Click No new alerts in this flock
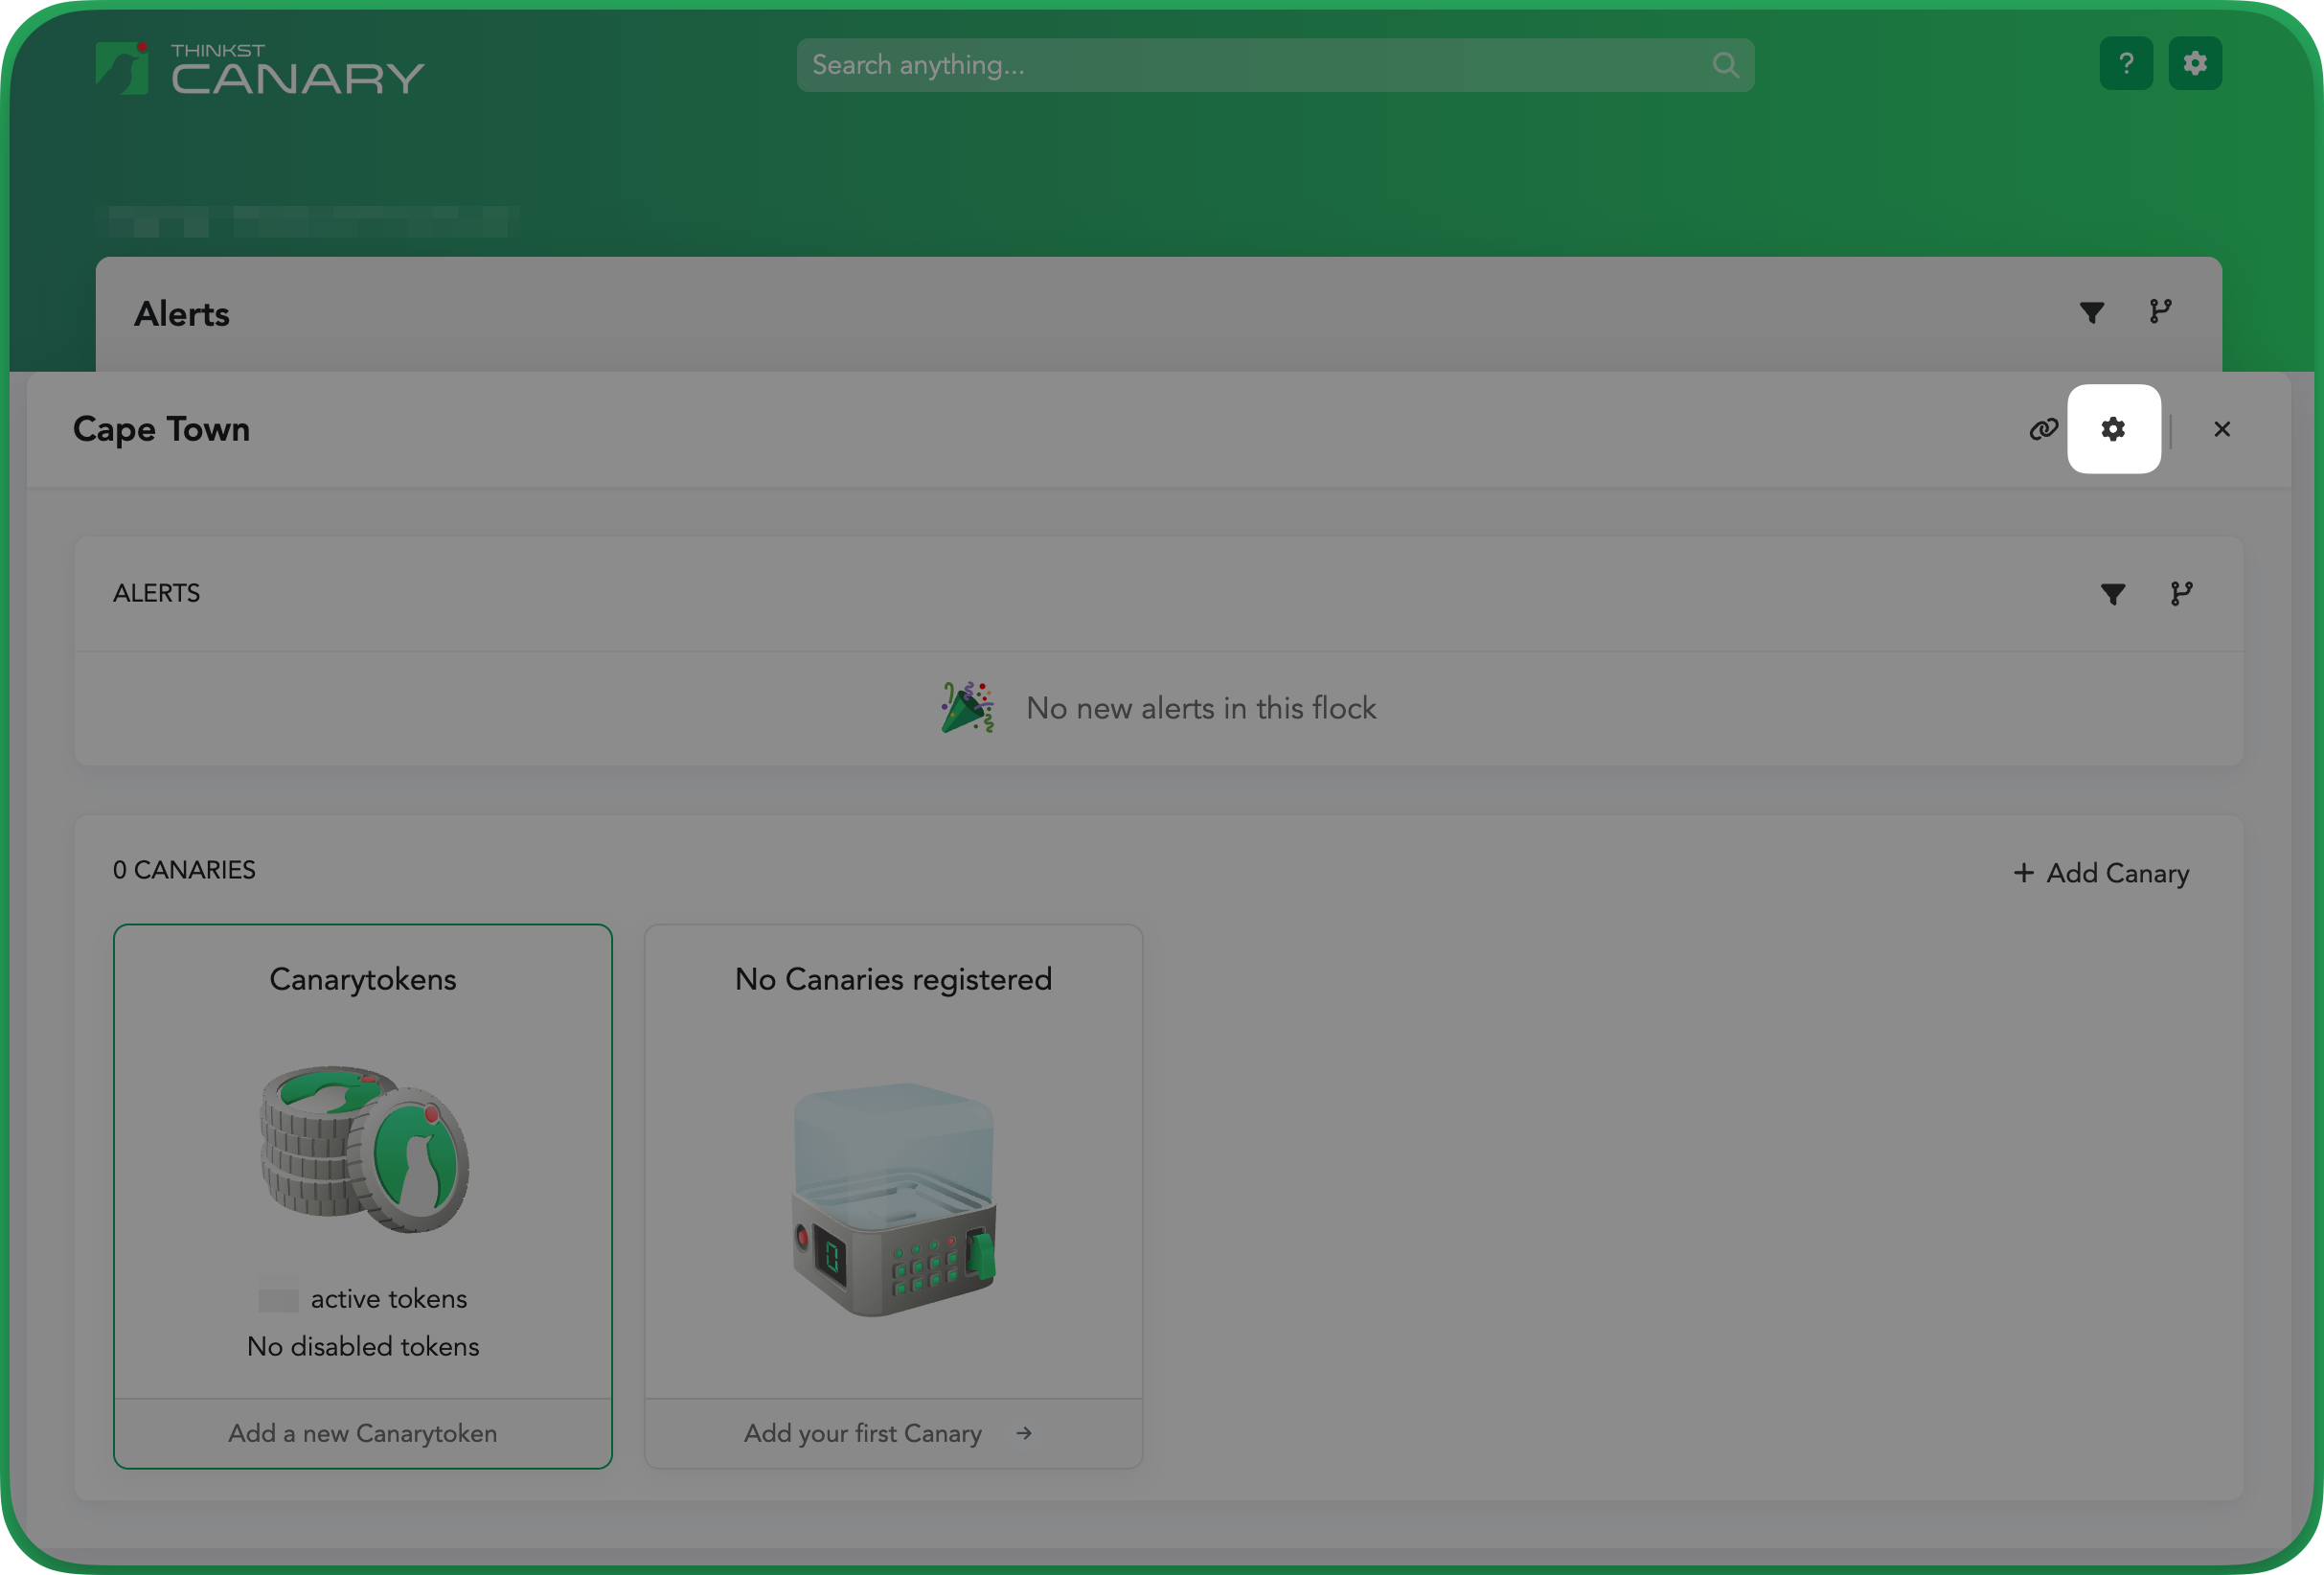 (x=1201, y=708)
